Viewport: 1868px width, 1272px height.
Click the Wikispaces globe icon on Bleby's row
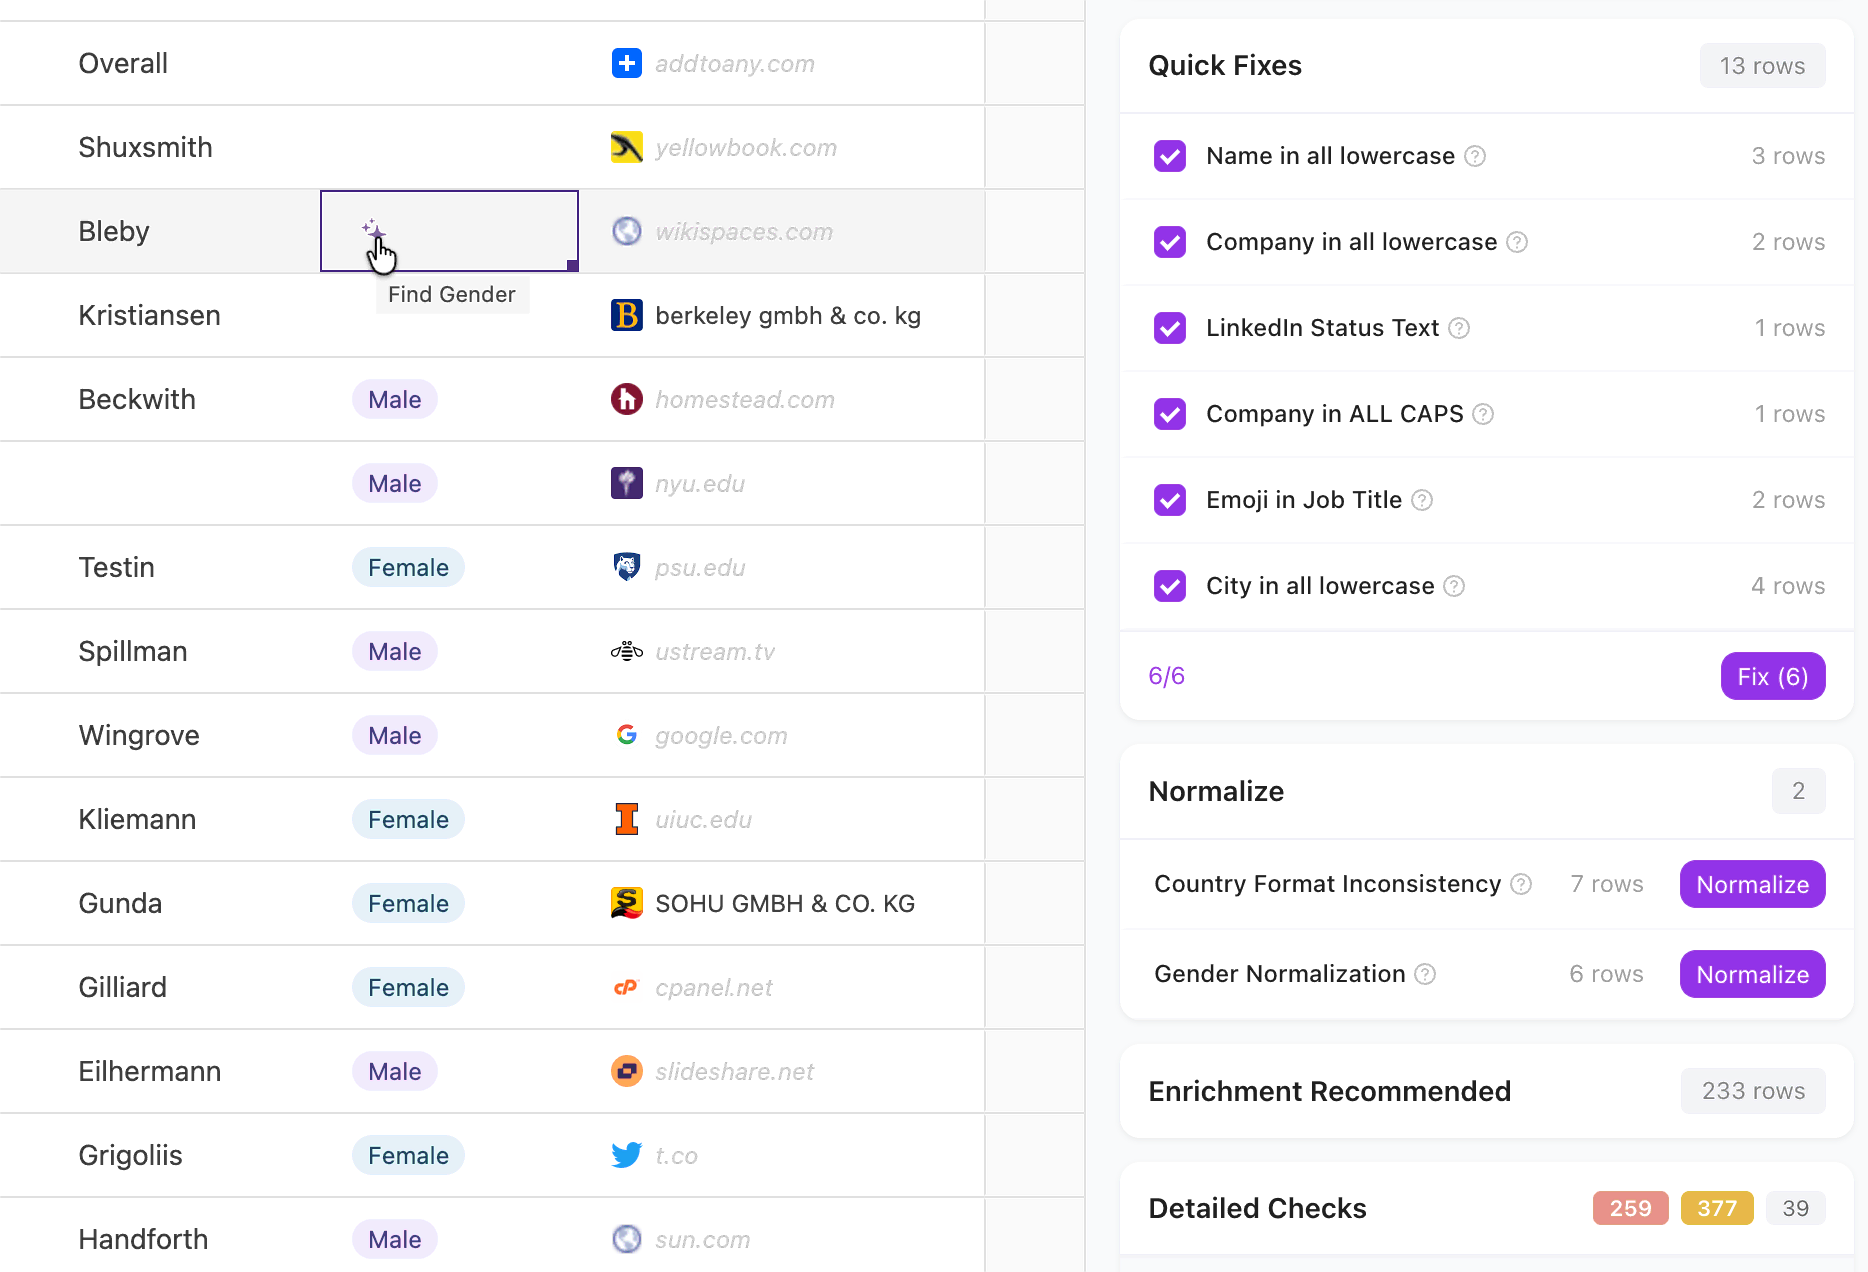[x=626, y=231]
